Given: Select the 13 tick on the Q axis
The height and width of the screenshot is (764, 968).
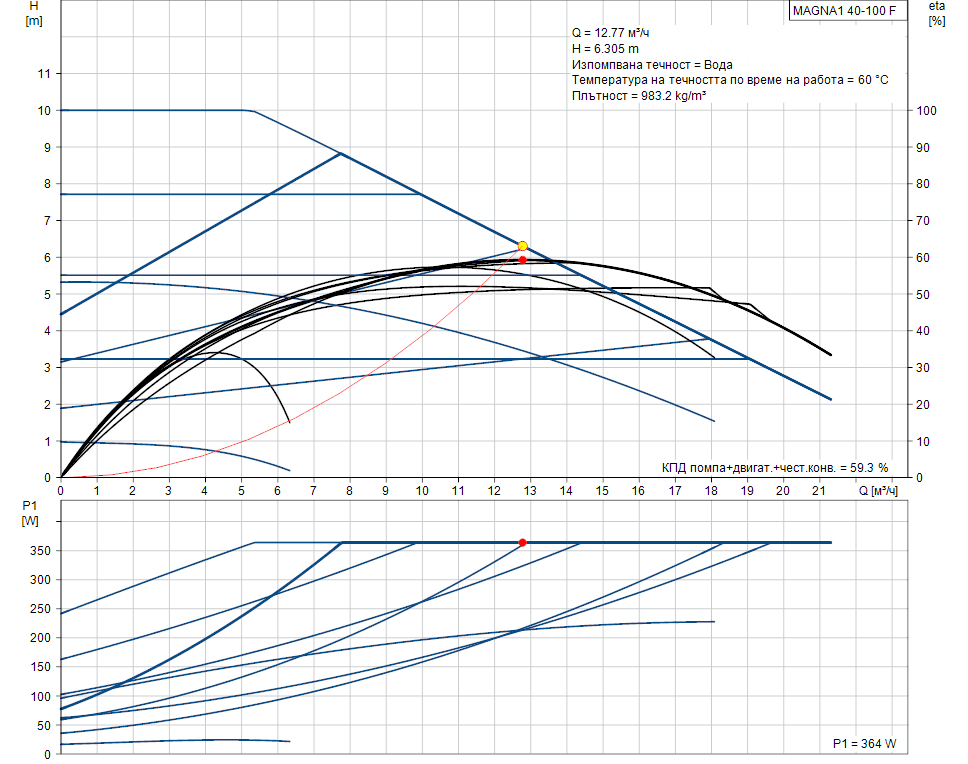Looking at the screenshot, I should (530, 491).
